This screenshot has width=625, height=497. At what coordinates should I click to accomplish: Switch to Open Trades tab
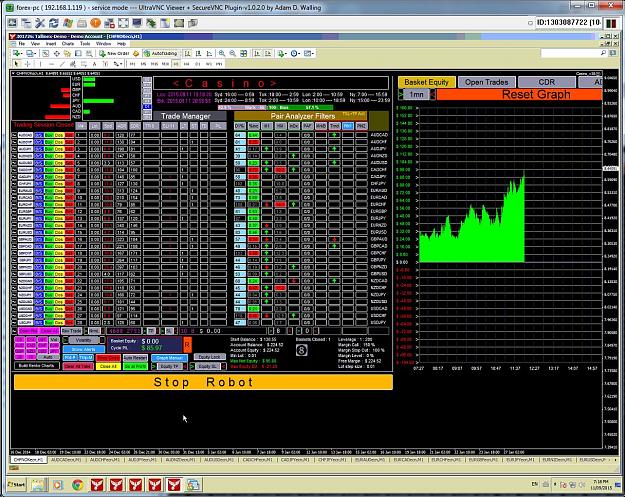(x=487, y=82)
